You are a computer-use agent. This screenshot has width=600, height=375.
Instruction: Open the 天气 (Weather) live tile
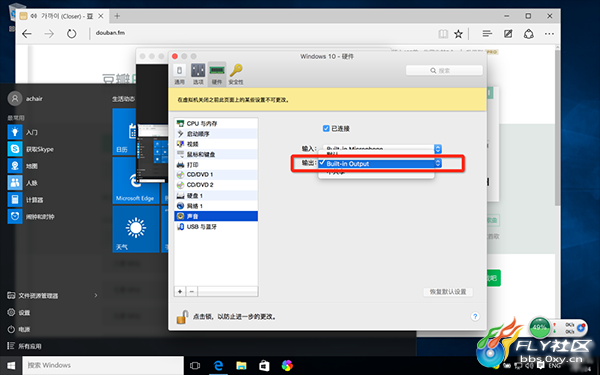(x=135, y=229)
